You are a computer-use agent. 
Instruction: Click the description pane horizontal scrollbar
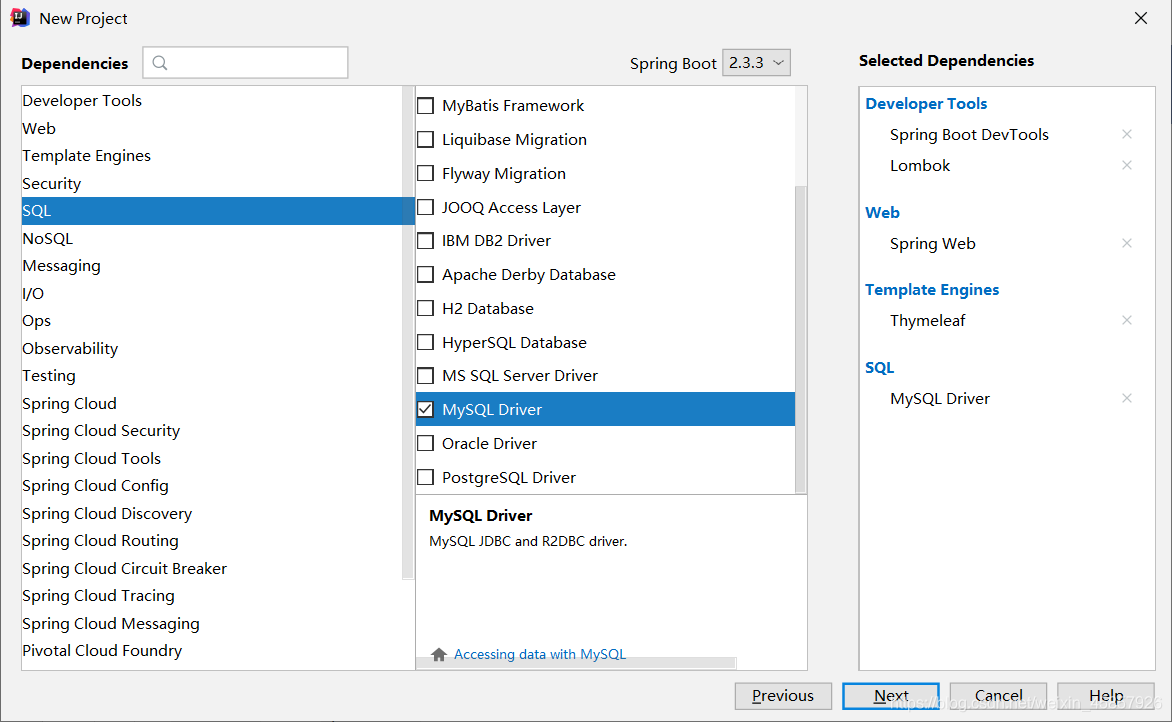(x=576, y=663)
